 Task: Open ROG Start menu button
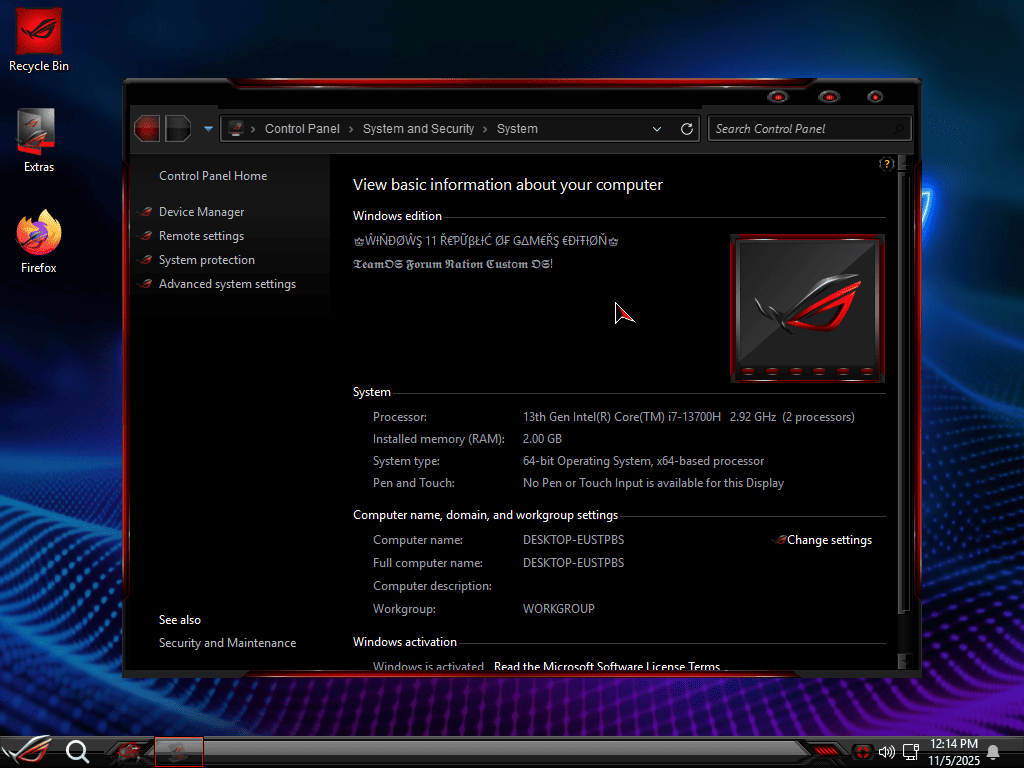[x=27, y=751]
